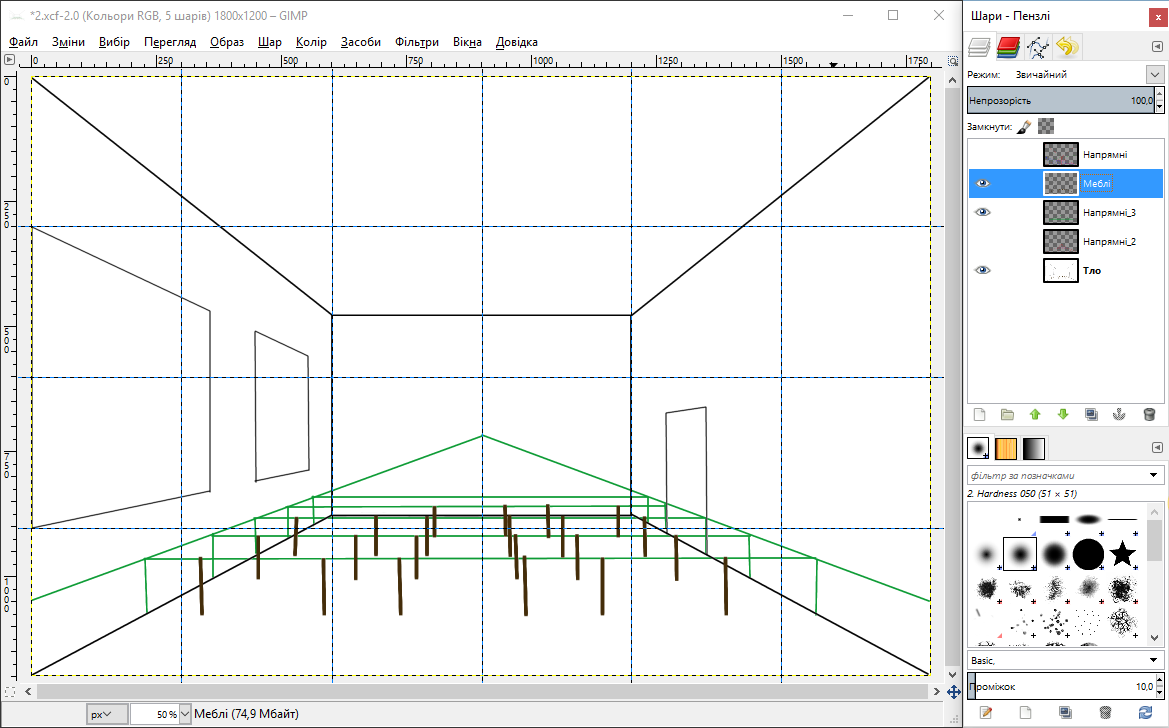Open the Шар menu
The image size is (1169, 728).
(x=269, y=42)
